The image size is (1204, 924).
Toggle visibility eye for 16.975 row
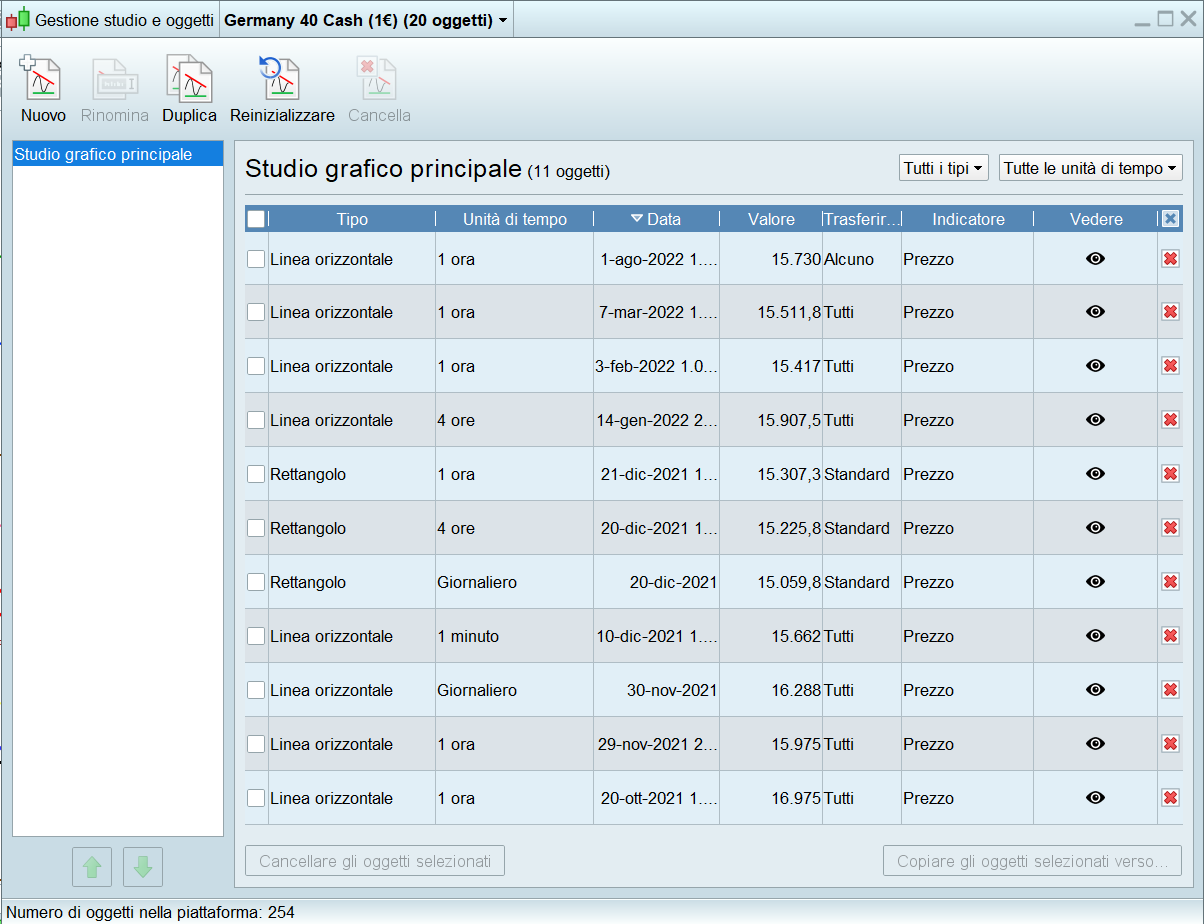tap(1095, 798)
